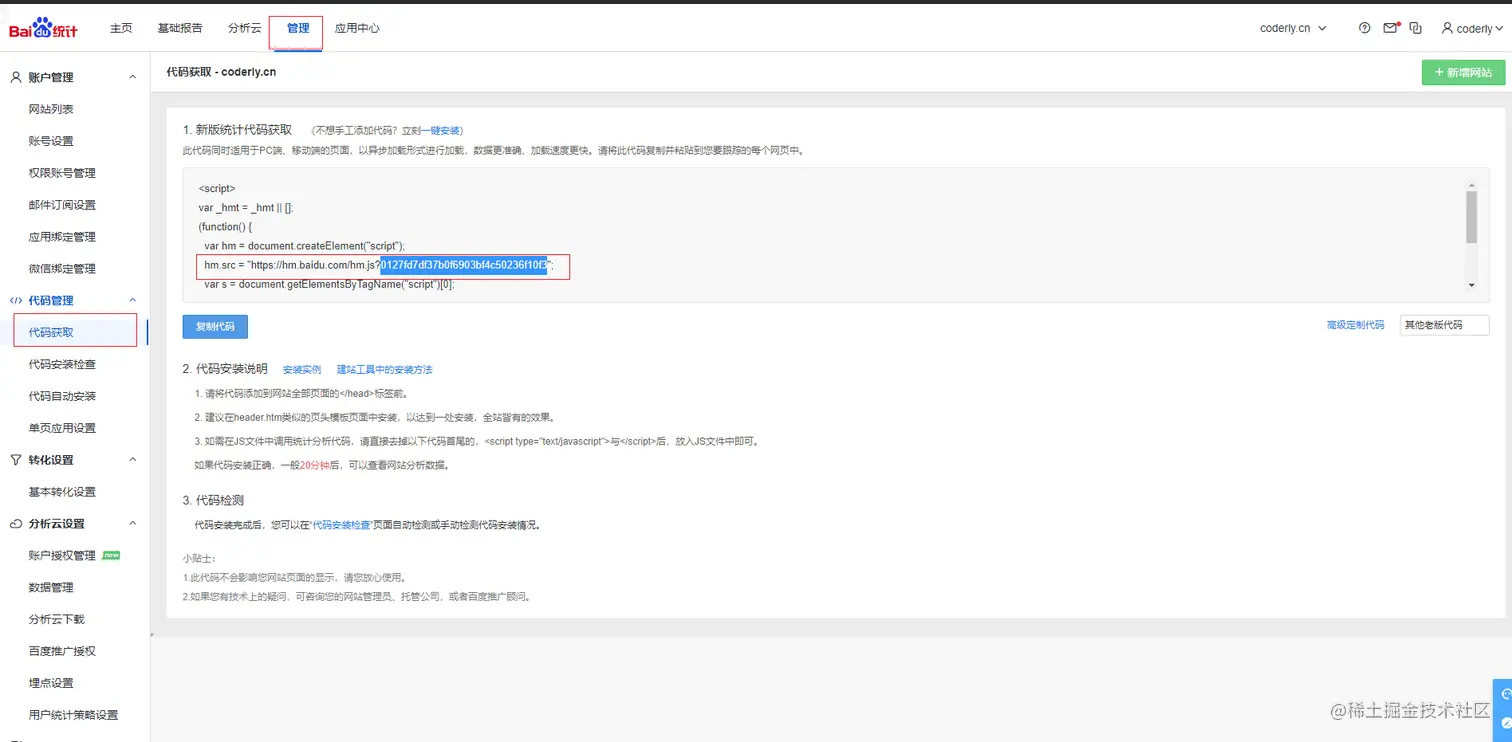
Task: Click the code box scroll up arrow
Action: point(1471,186)
